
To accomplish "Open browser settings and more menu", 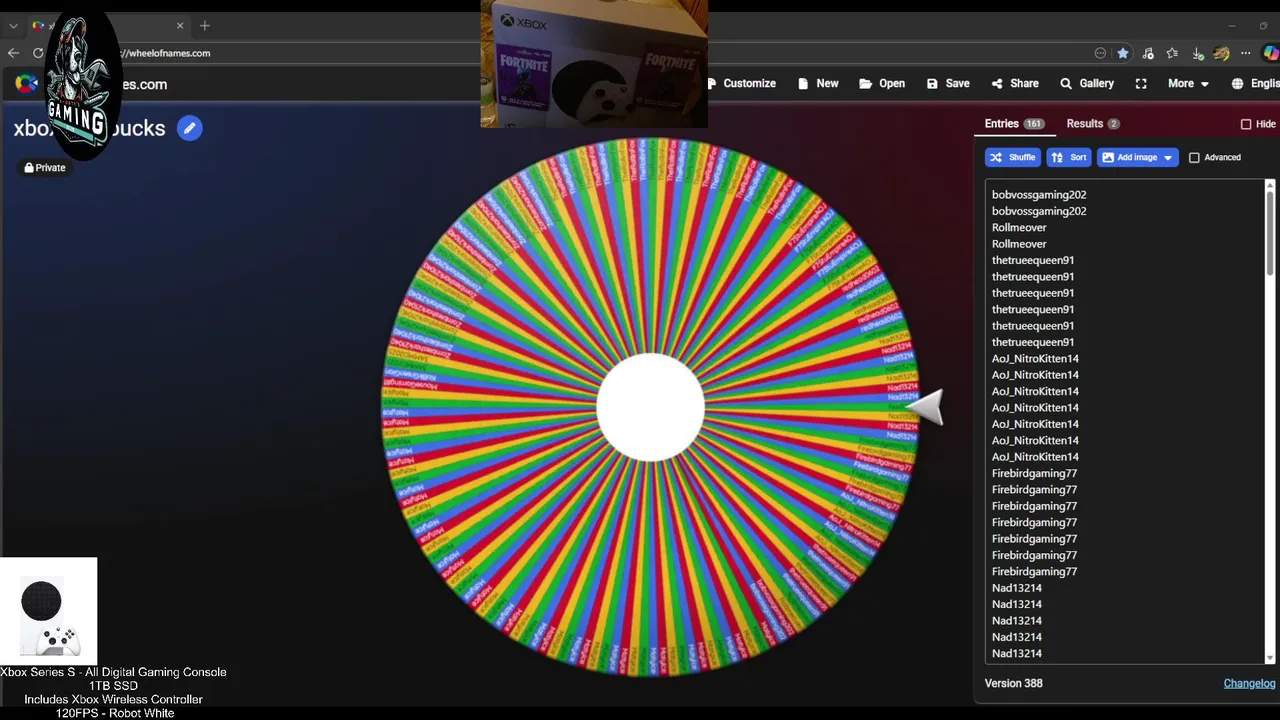I will (x=1246, y=53).
